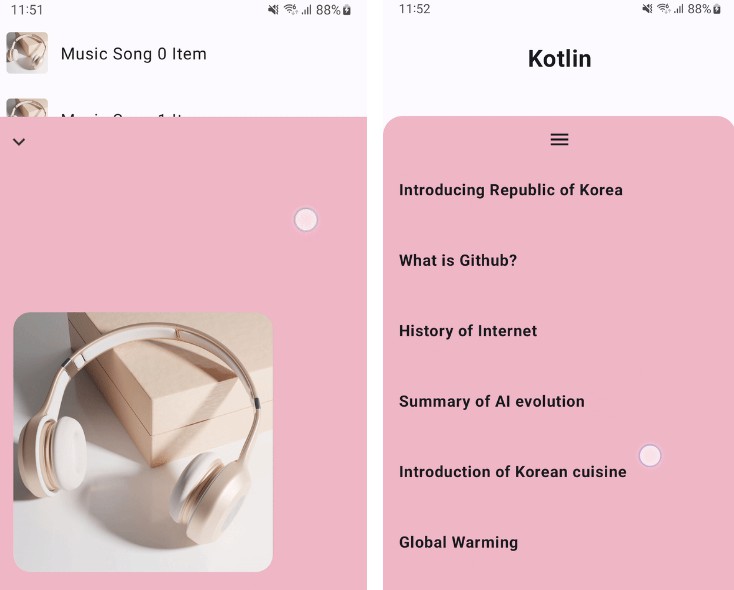Tap the battery icon in right status bar
Image resolution: width=734 pixels, height=590 pixels.
click(x=717, y=9)
